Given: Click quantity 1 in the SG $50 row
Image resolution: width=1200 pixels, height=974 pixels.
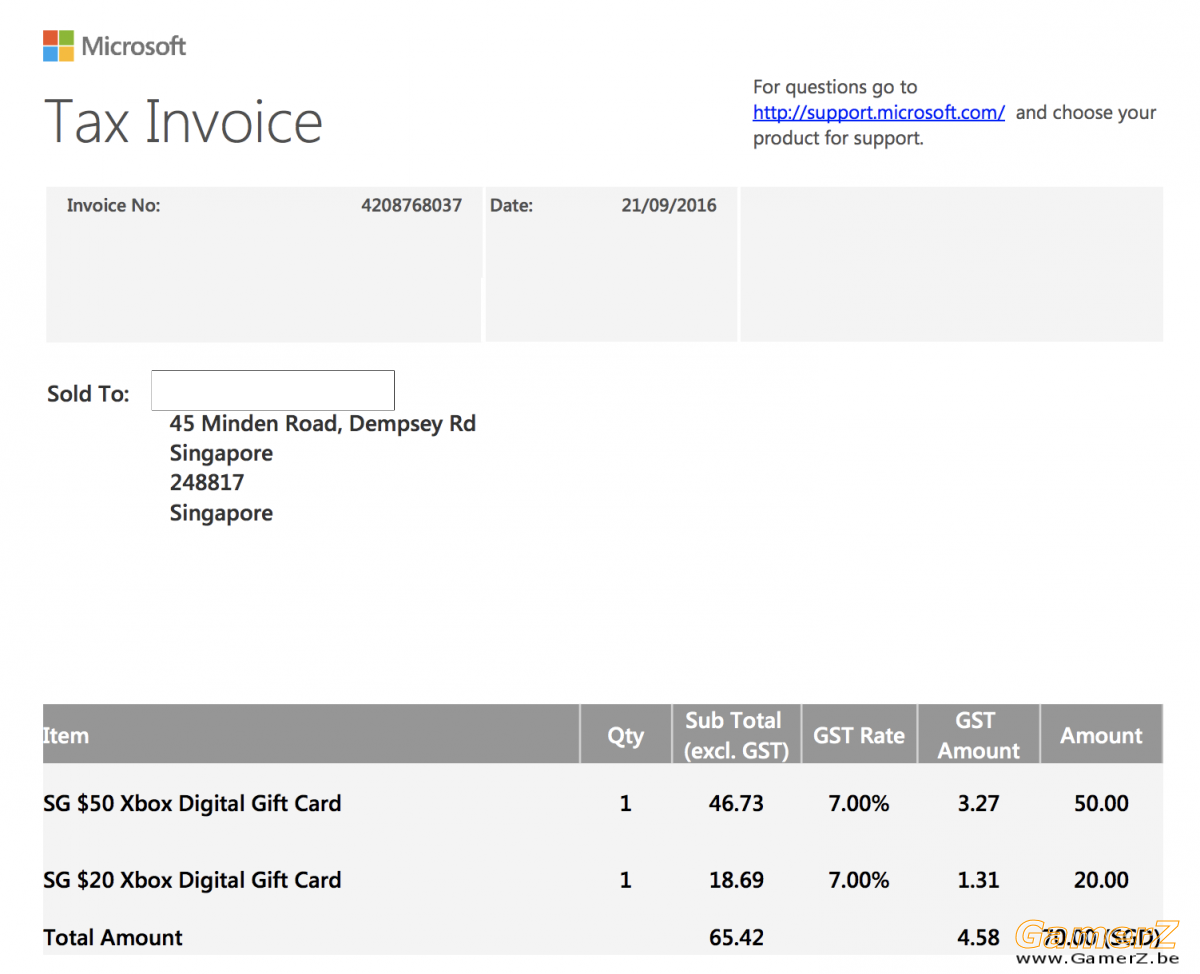Looking at the screenshot, I should click(x=626, y=804).
